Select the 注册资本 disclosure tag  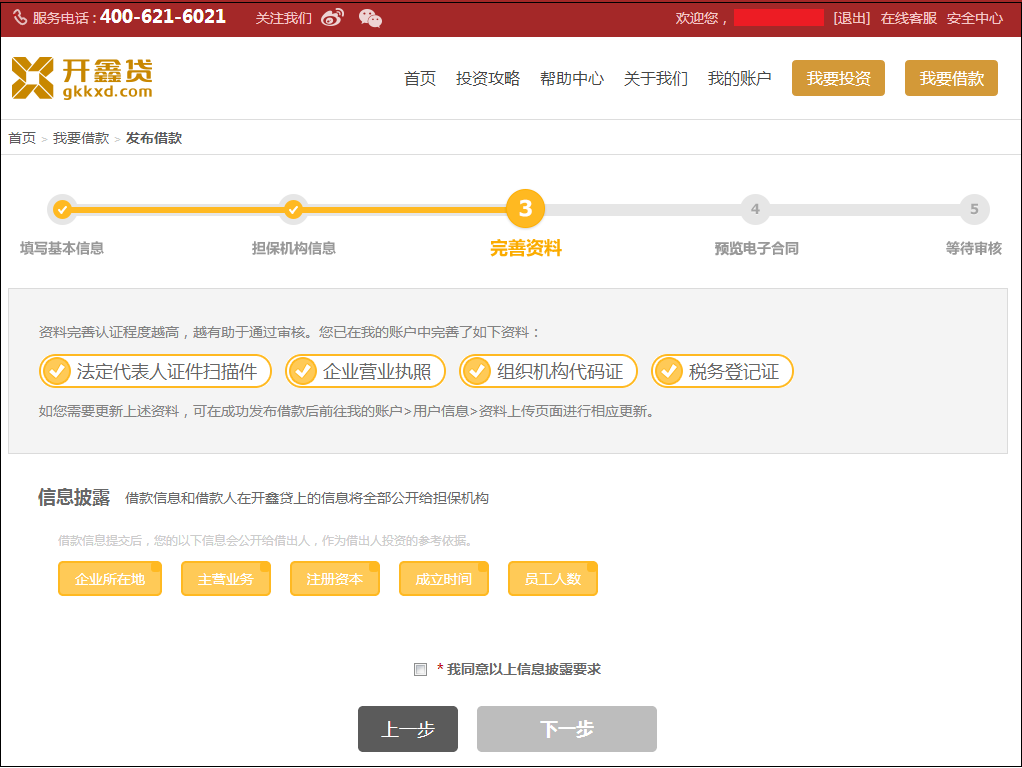click(334, 579)
